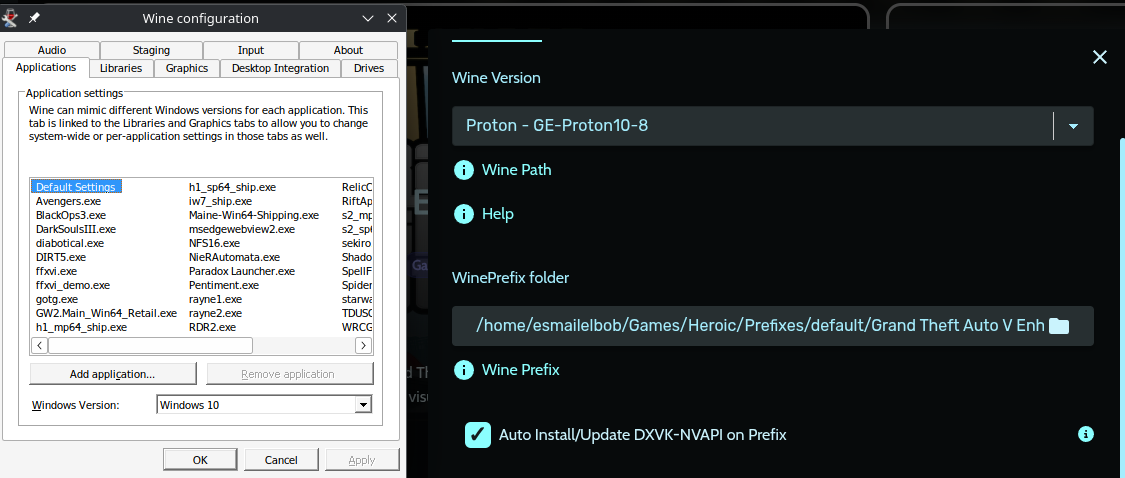The height and width of the screenshot is (478, 1125).
Task: Toggle Auto Install/Update DXVK-NVAPI checkbox
Action: coord(478,434)
